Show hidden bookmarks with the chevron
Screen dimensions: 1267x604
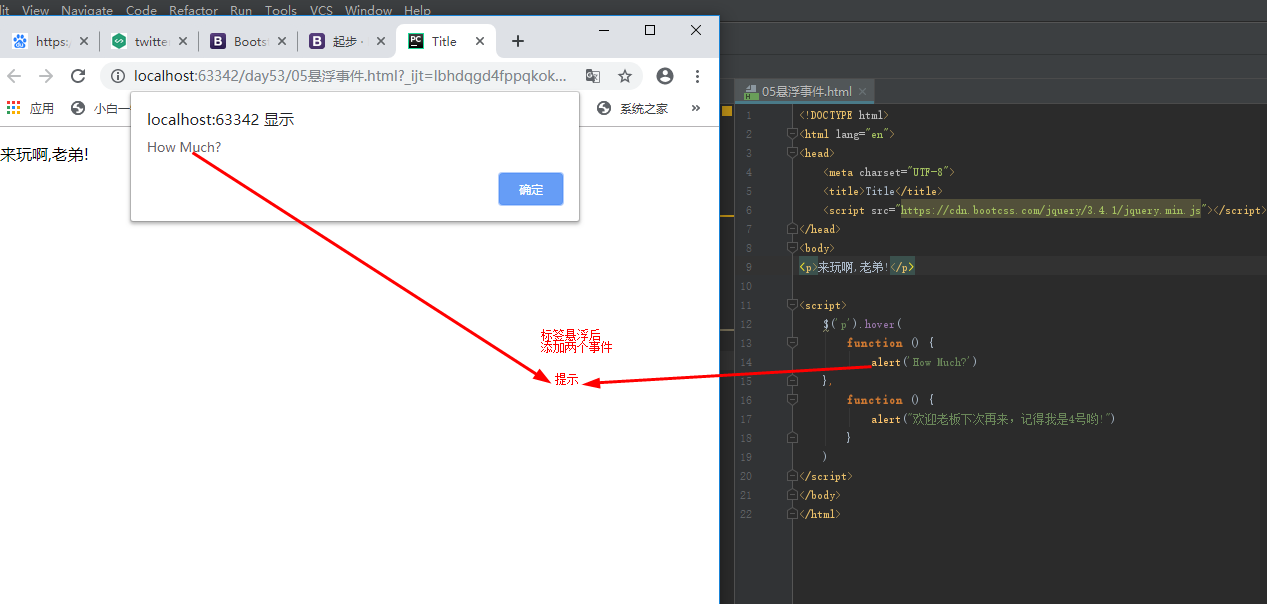(x=696, y=108)
